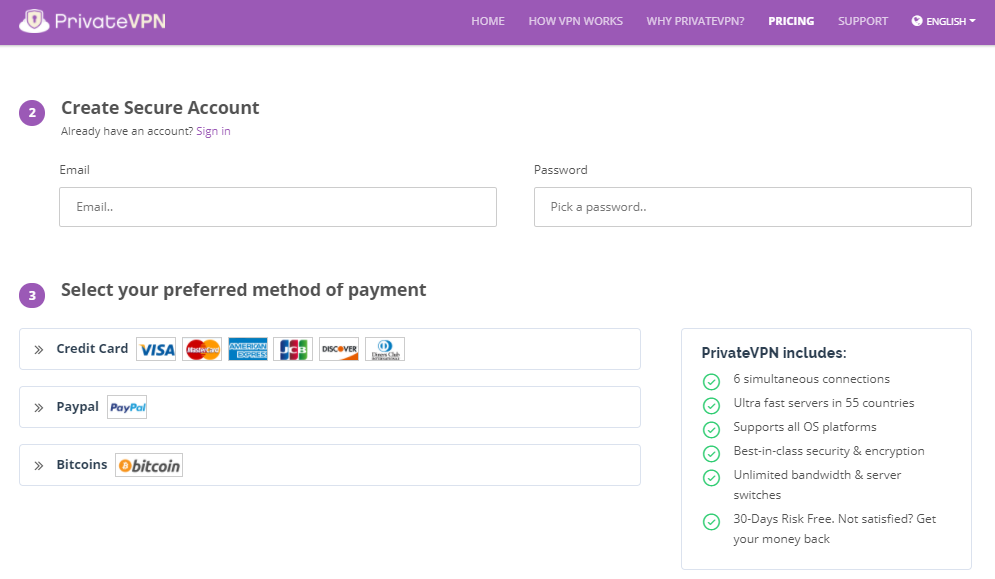Open the SUPPORT menu item
This screenshot has height=579, width=995.
[863, 21]
